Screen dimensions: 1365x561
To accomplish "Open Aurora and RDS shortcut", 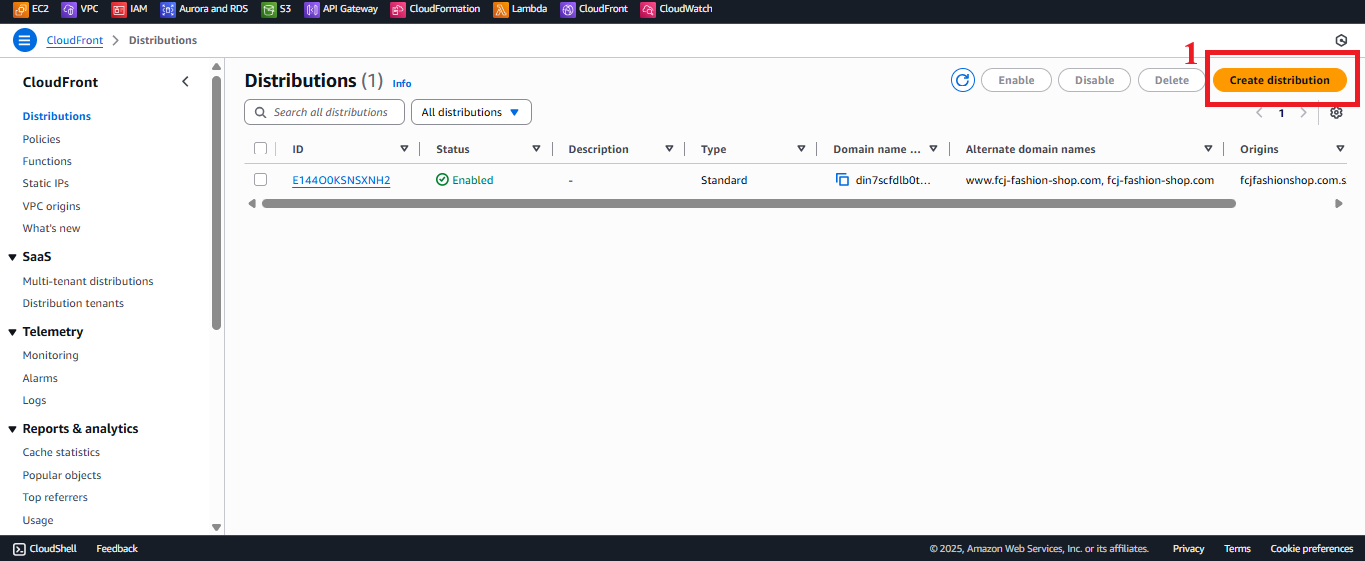I will tap(204, 9).
